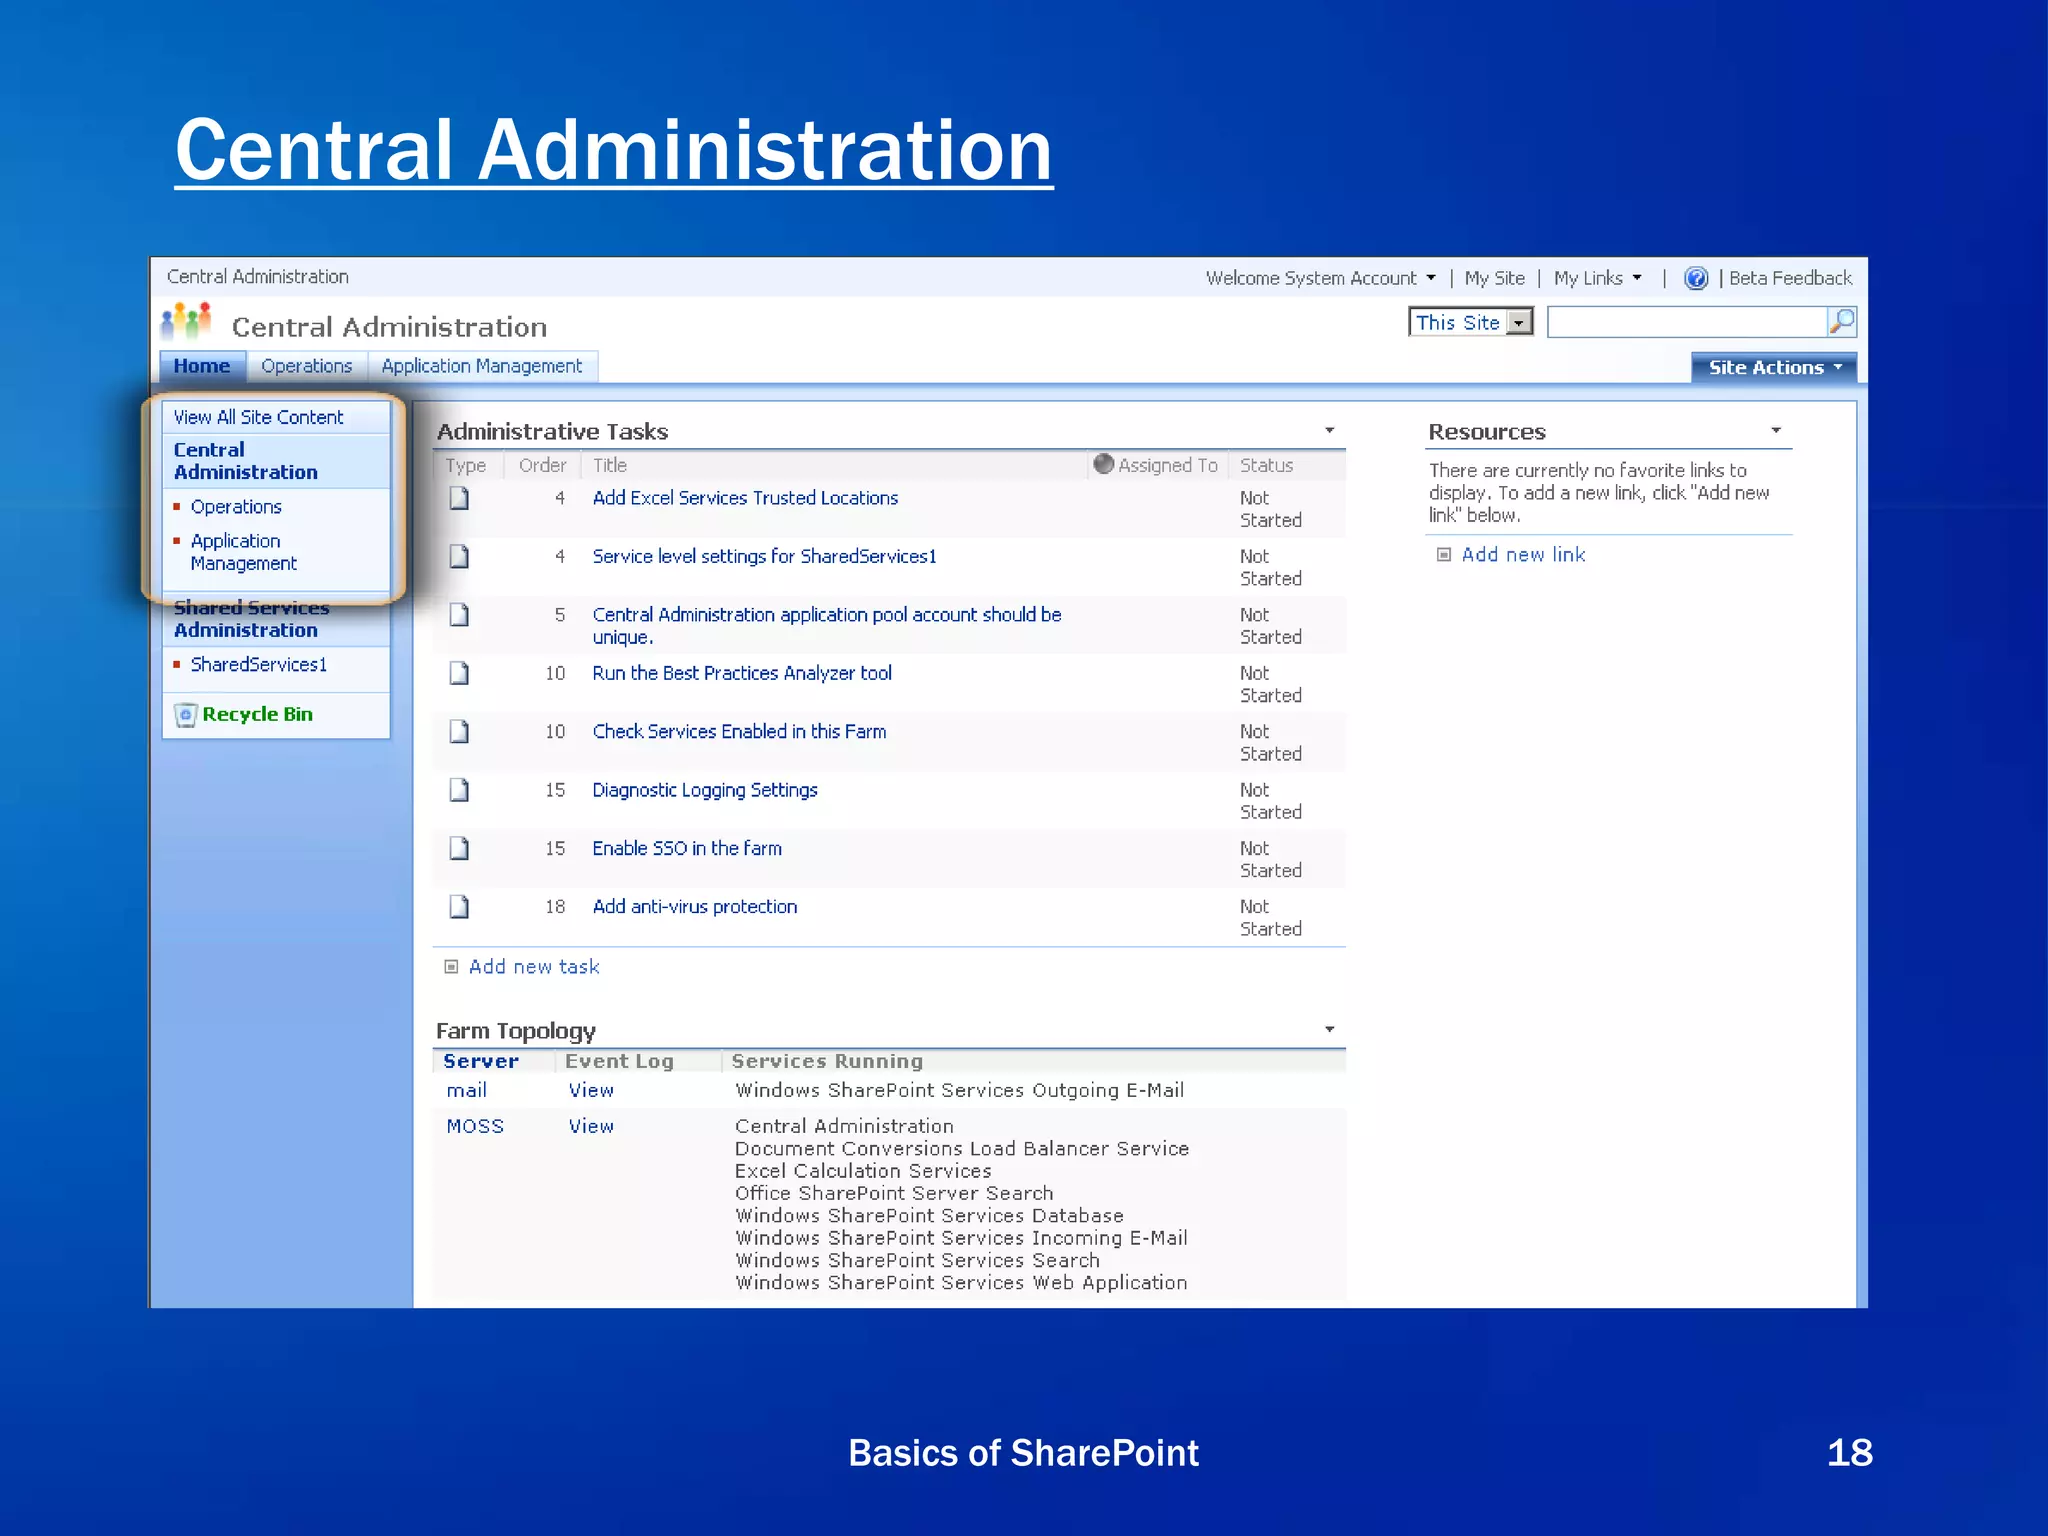Click document icon for Diagnostic Logging Settings task
Image resolution: width=2048 pixels, height=1536 pixels.
tap(459, 790)
